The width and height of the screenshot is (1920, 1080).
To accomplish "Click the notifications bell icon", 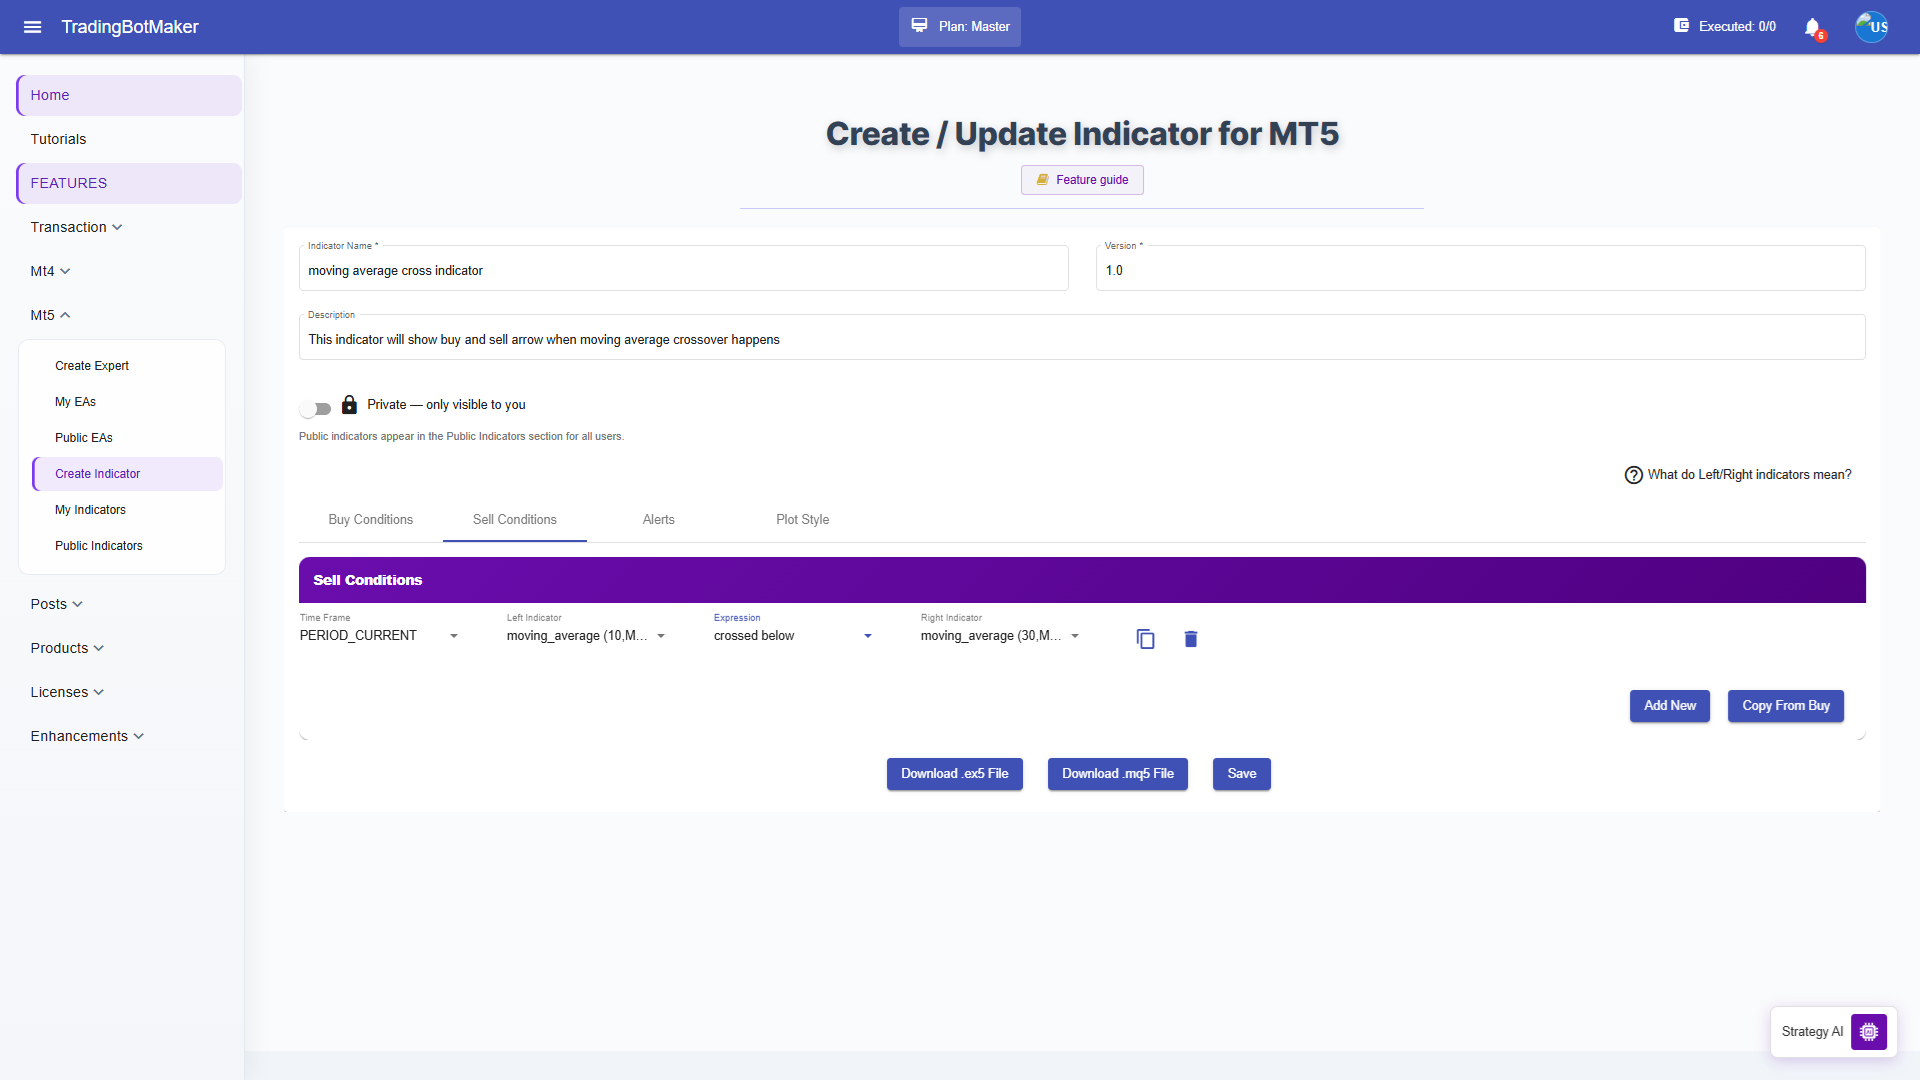I will (x=1812, y=27).
